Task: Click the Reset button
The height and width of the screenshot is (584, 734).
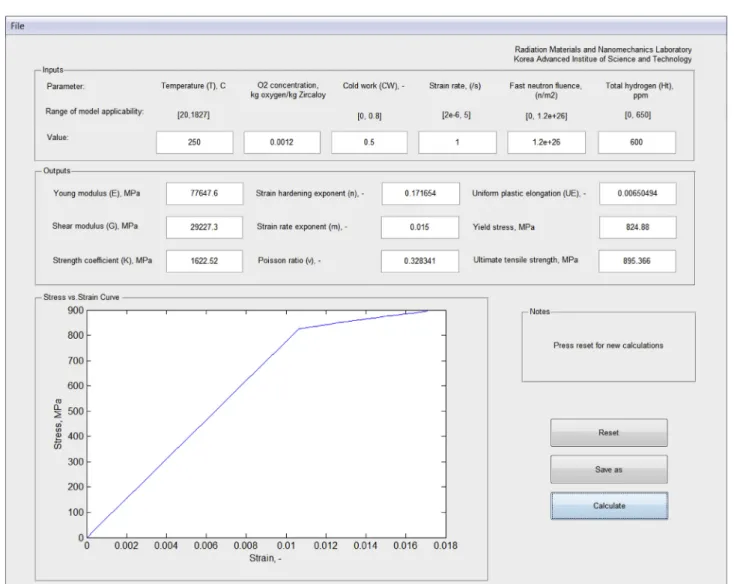Action: point(609,433)
